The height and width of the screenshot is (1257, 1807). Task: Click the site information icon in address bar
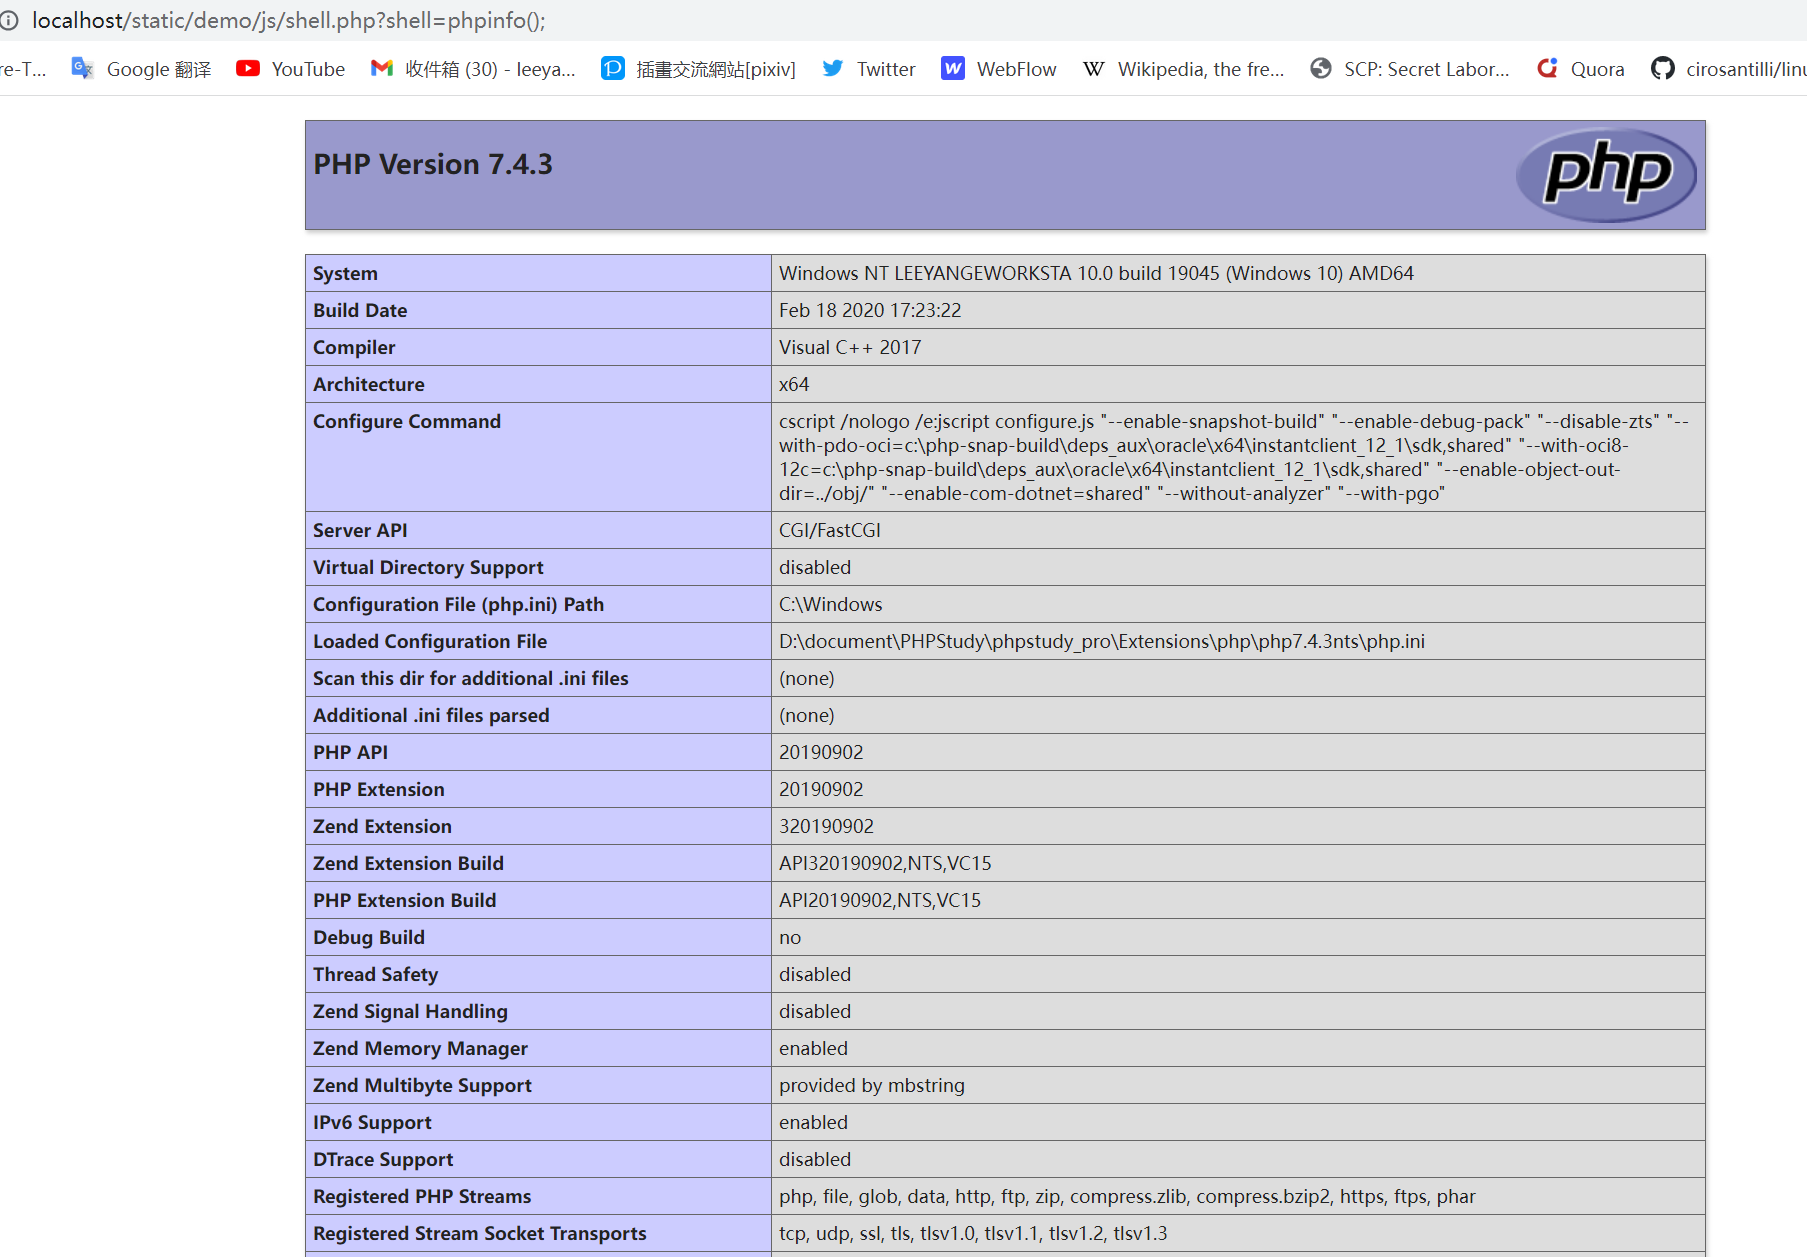click(x=10, y=20)
